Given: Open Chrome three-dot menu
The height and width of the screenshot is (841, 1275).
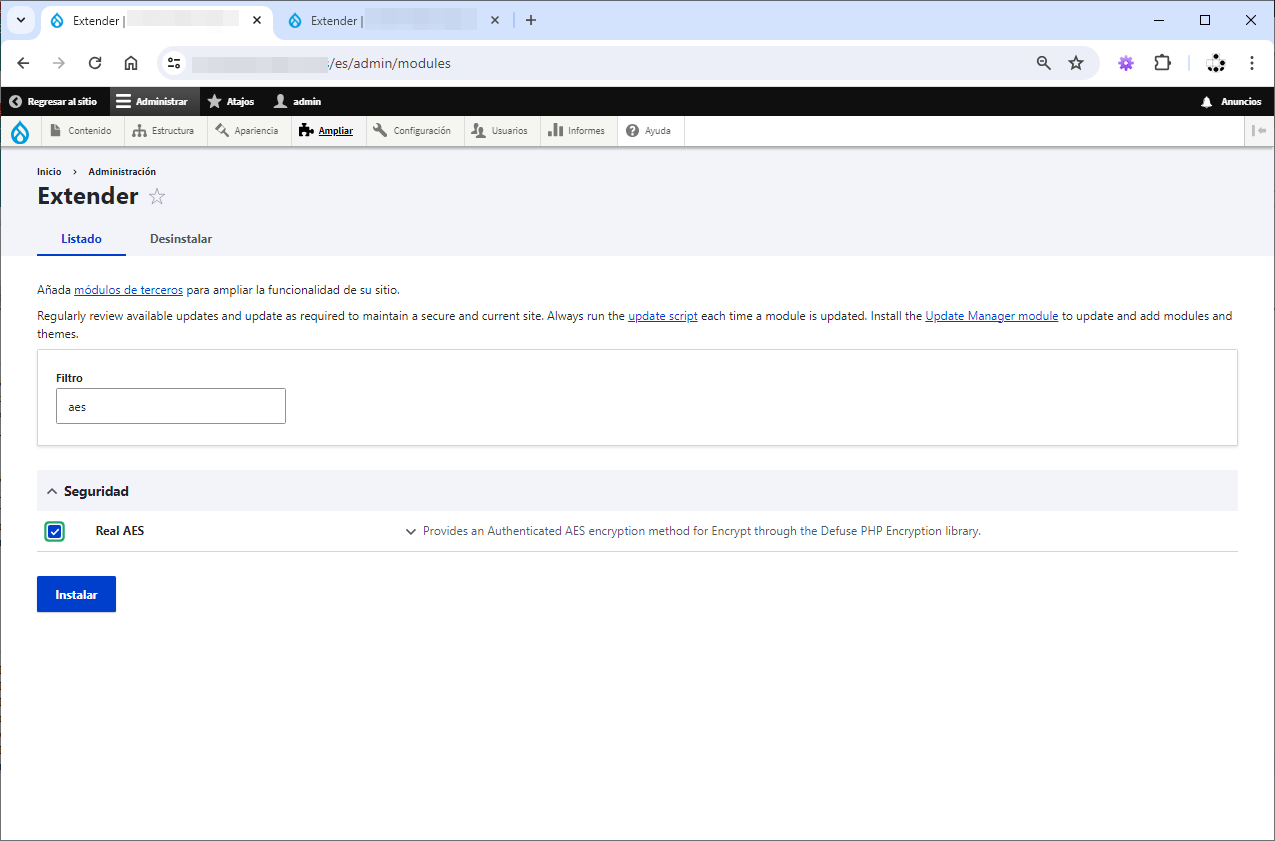Looking at the screenshot, I should tap(1252, 63).
